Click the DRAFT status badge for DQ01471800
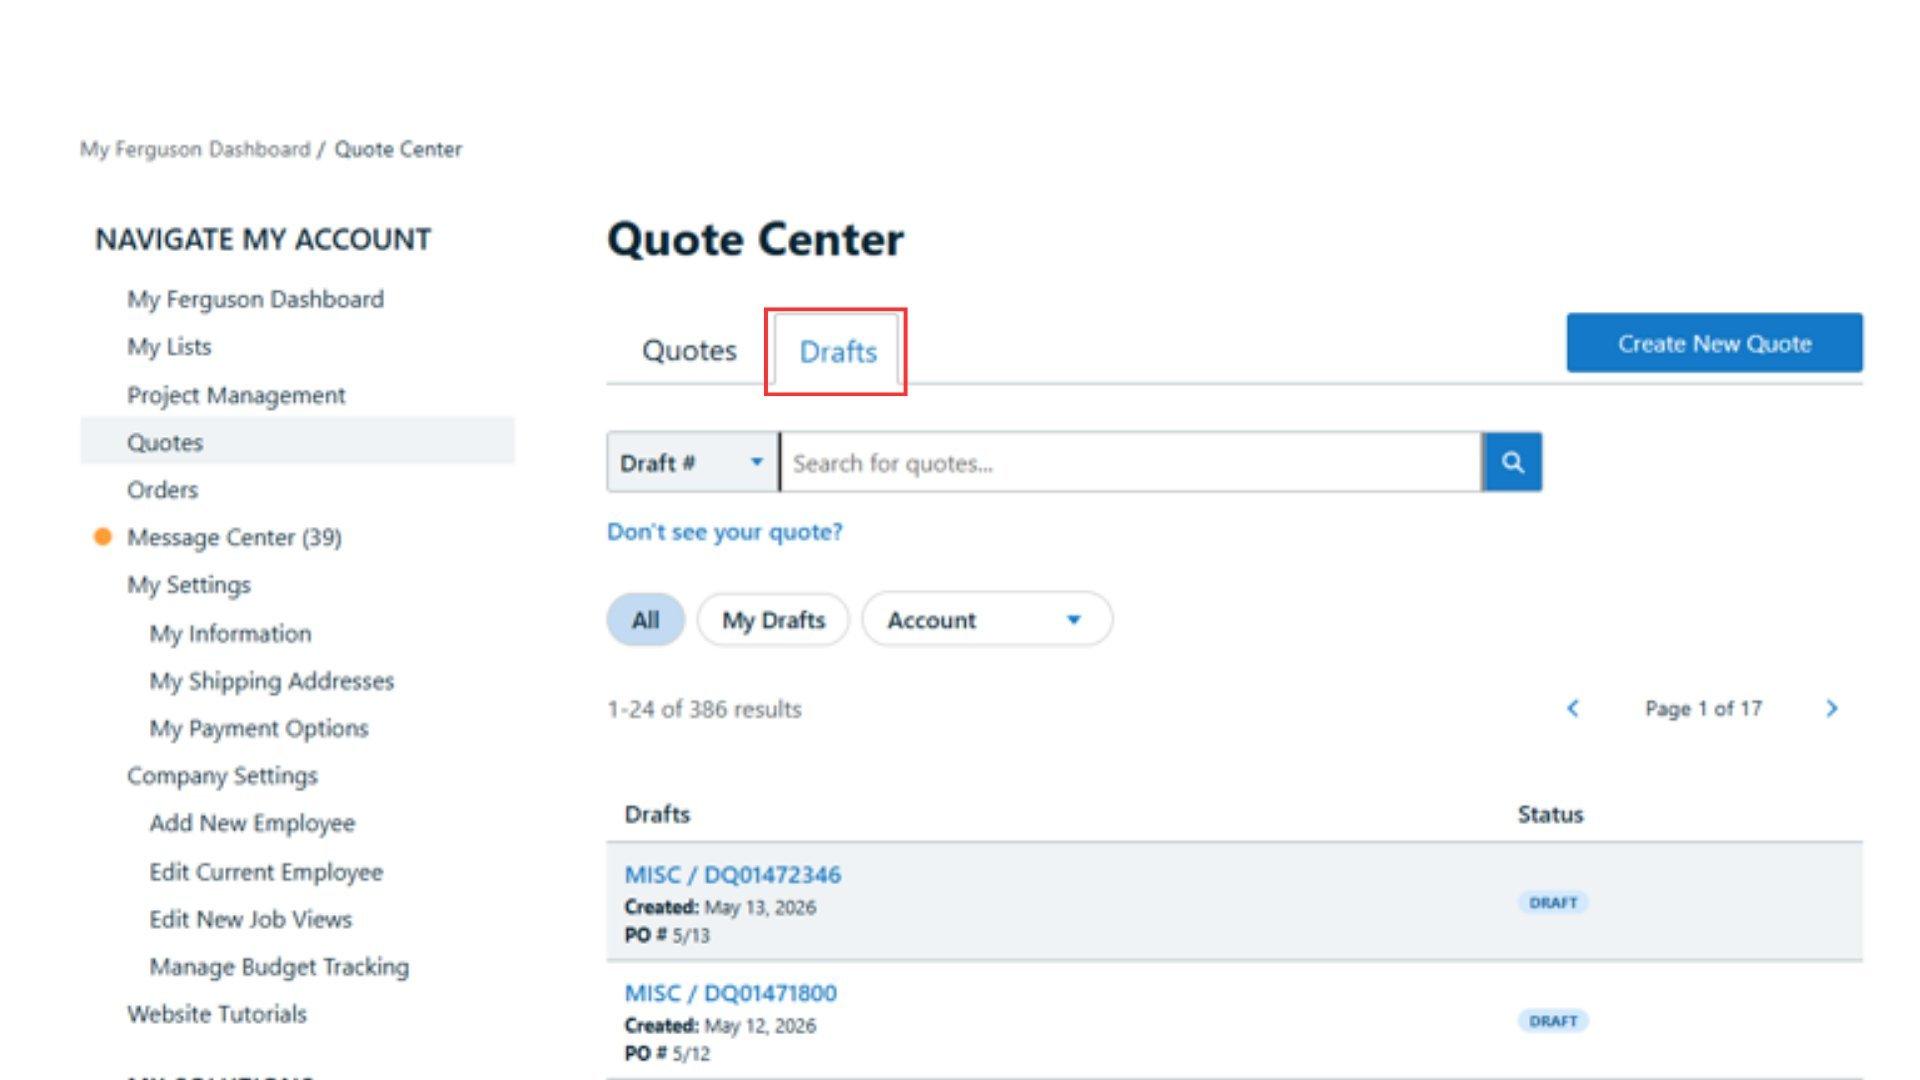1920x1080 pixels. [x=1553, y=1021]
